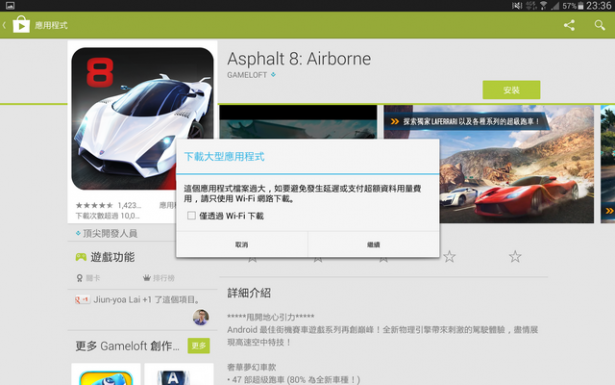The image size is (615, 385).
Task: Open the status bar clock 23:36
Action: pyautogui.click(x=599, y=5)
